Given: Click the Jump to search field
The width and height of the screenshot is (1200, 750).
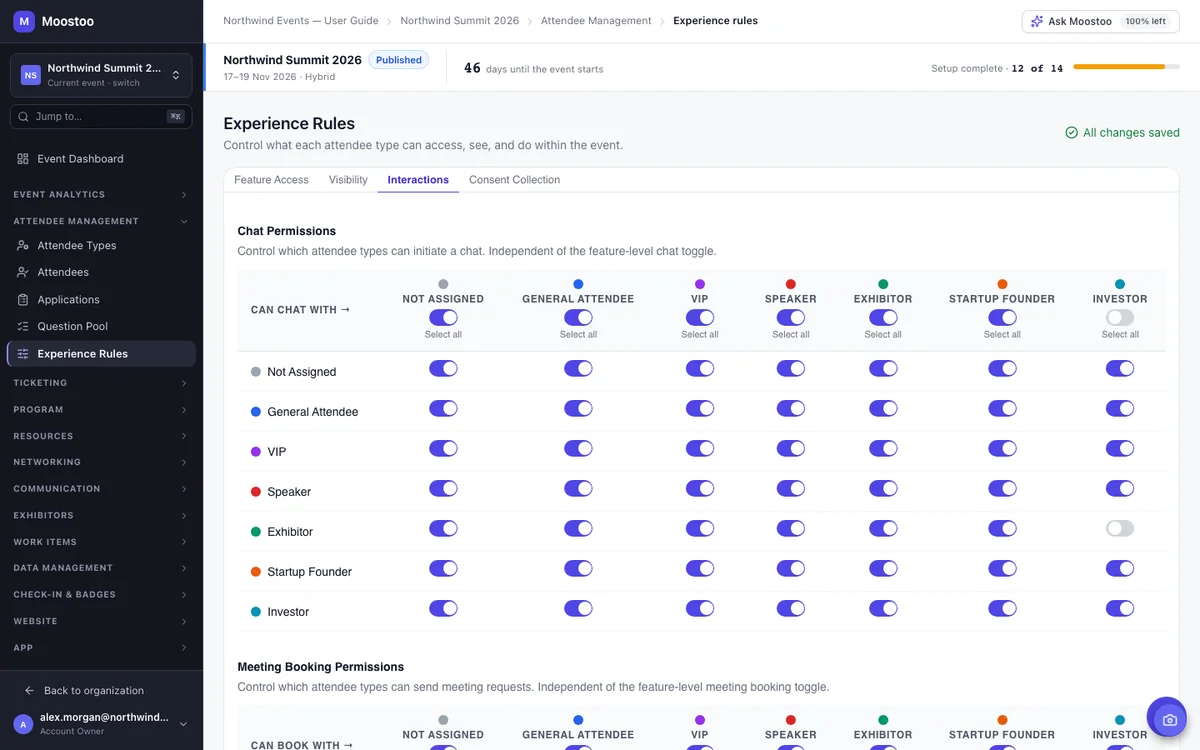Looking at the screenshot, I should coord(101,116).
